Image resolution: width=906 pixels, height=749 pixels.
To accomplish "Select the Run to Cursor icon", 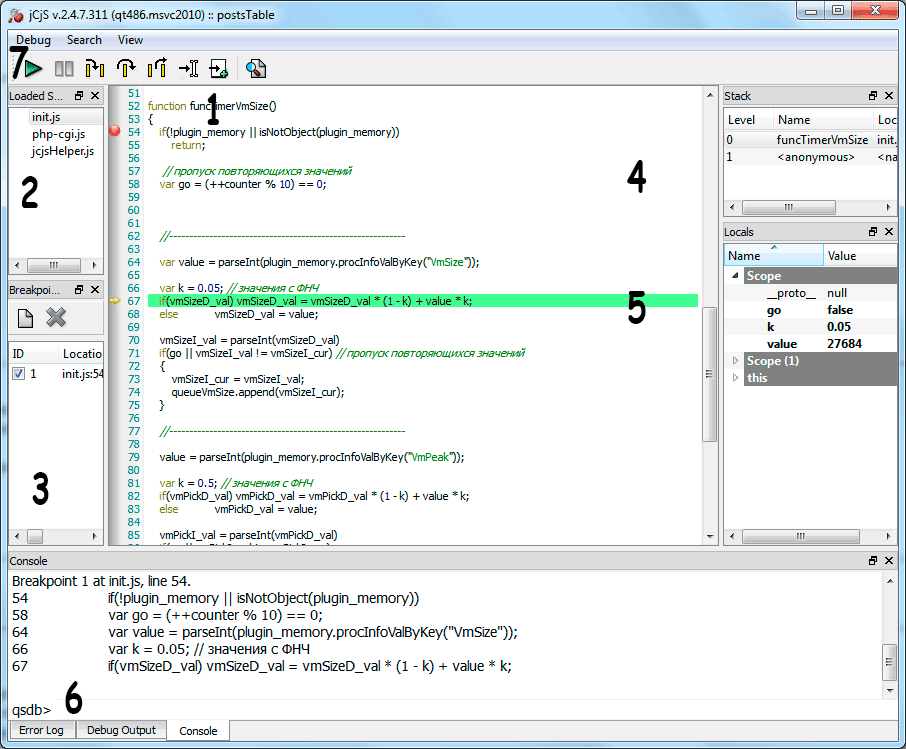I will click(188, 69).
